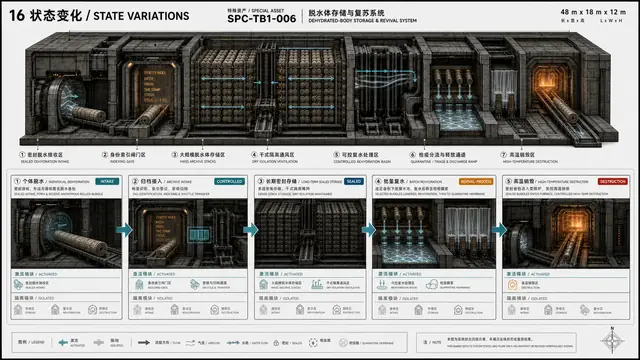Image resolution: width=640 pixels, height=360 pixels.
Task: Click the isolated Storage icon in Batch Rehydration card
Action: [x=418, y=310]
